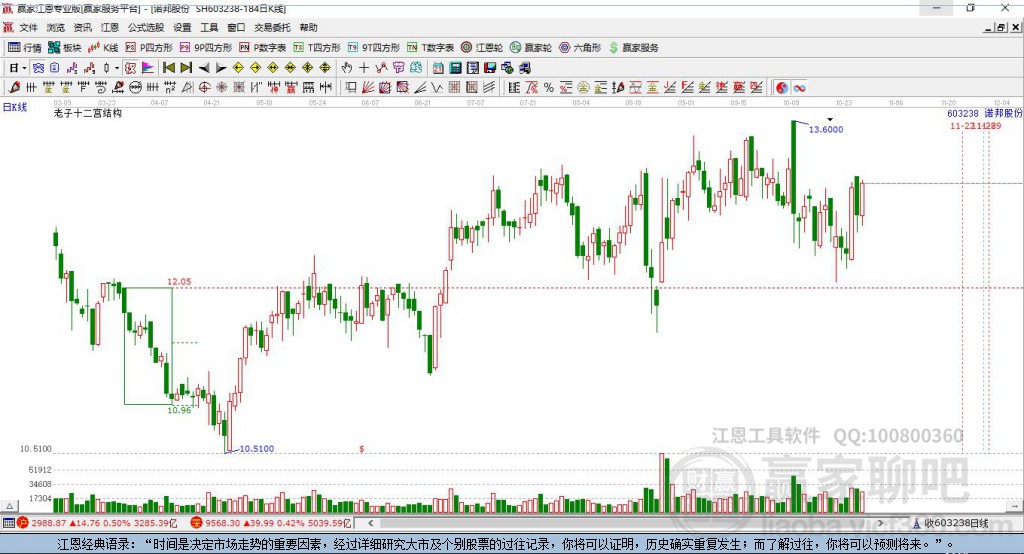Open the 行情 quotes view
The width and height of the screenshot is (1024, 554).
[x=25, y=48]
